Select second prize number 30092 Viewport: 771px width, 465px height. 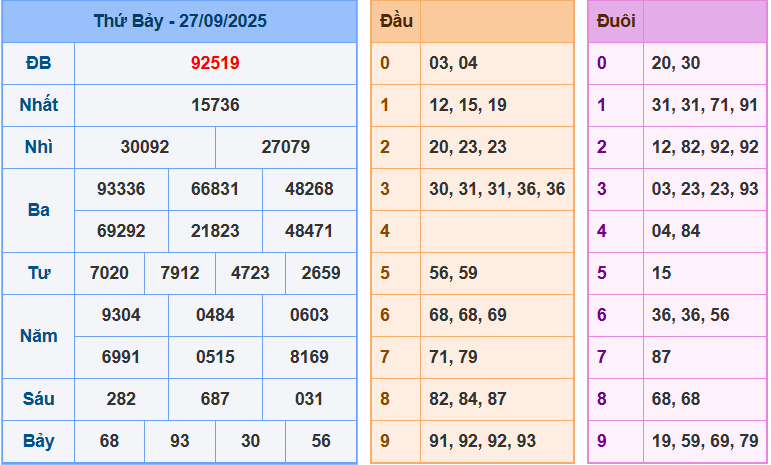point(145,147)
